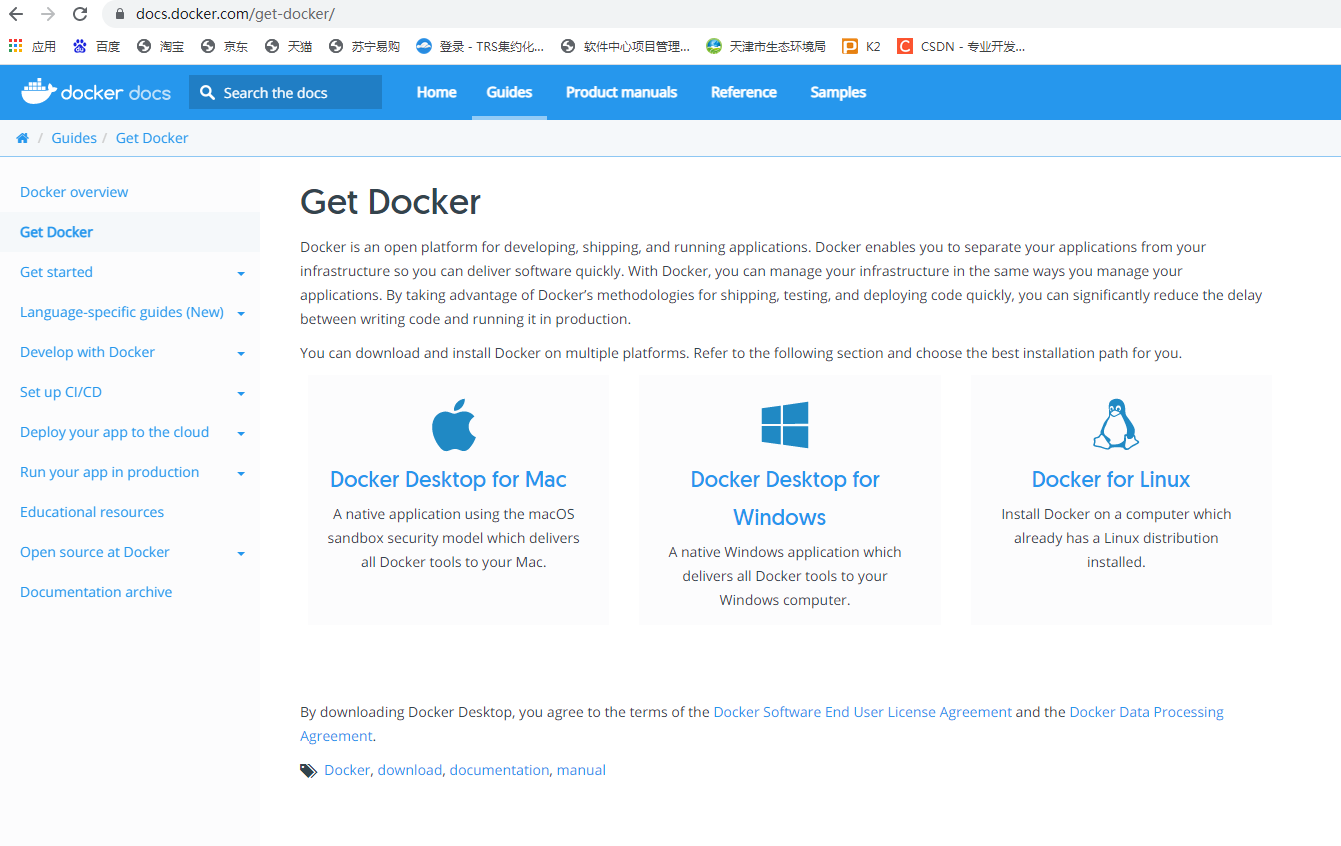Open the CSDN bookmark
Screen dimensions: 1341x846
click(x=961, y=46)
